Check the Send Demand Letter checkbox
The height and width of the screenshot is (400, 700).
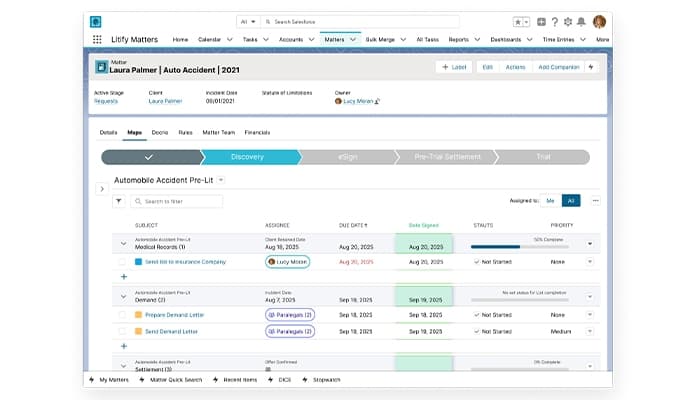tap(122, 331)
